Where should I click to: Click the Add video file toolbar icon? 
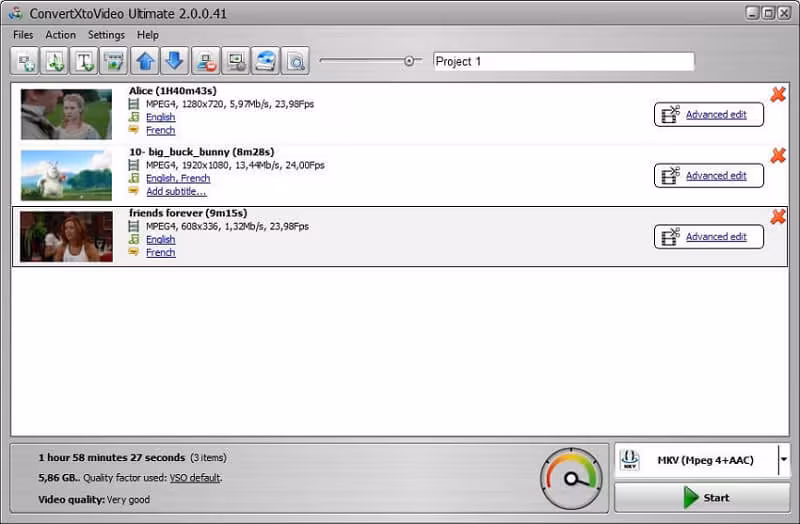pyautogui.click(x=24, y=61)
